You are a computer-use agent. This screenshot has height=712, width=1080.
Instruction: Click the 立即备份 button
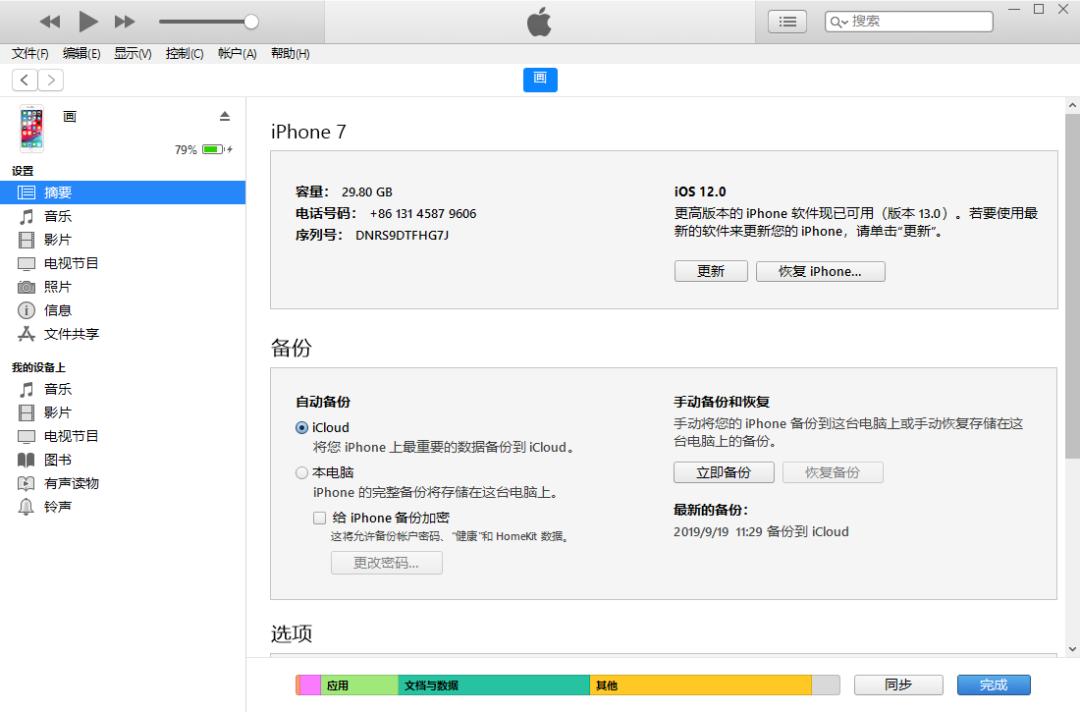[x=723, y=471]
